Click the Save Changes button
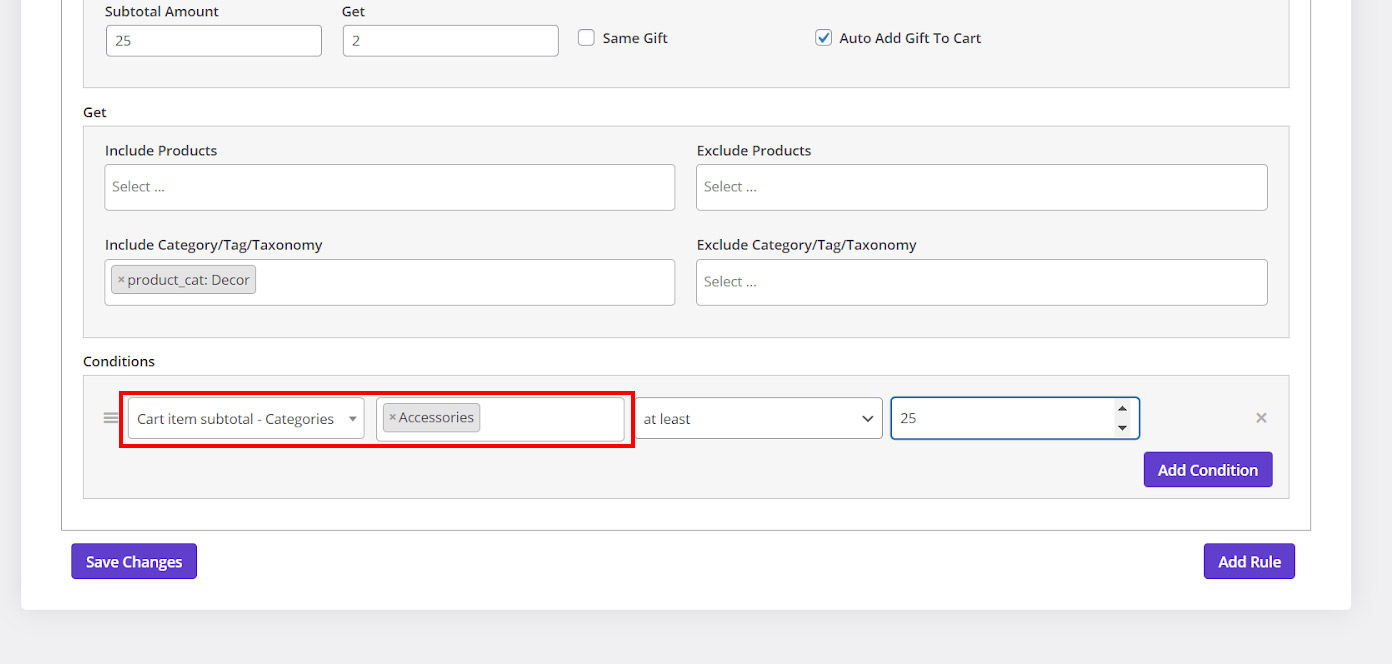Screen dimensions: 1392x664 coord(134,561)
